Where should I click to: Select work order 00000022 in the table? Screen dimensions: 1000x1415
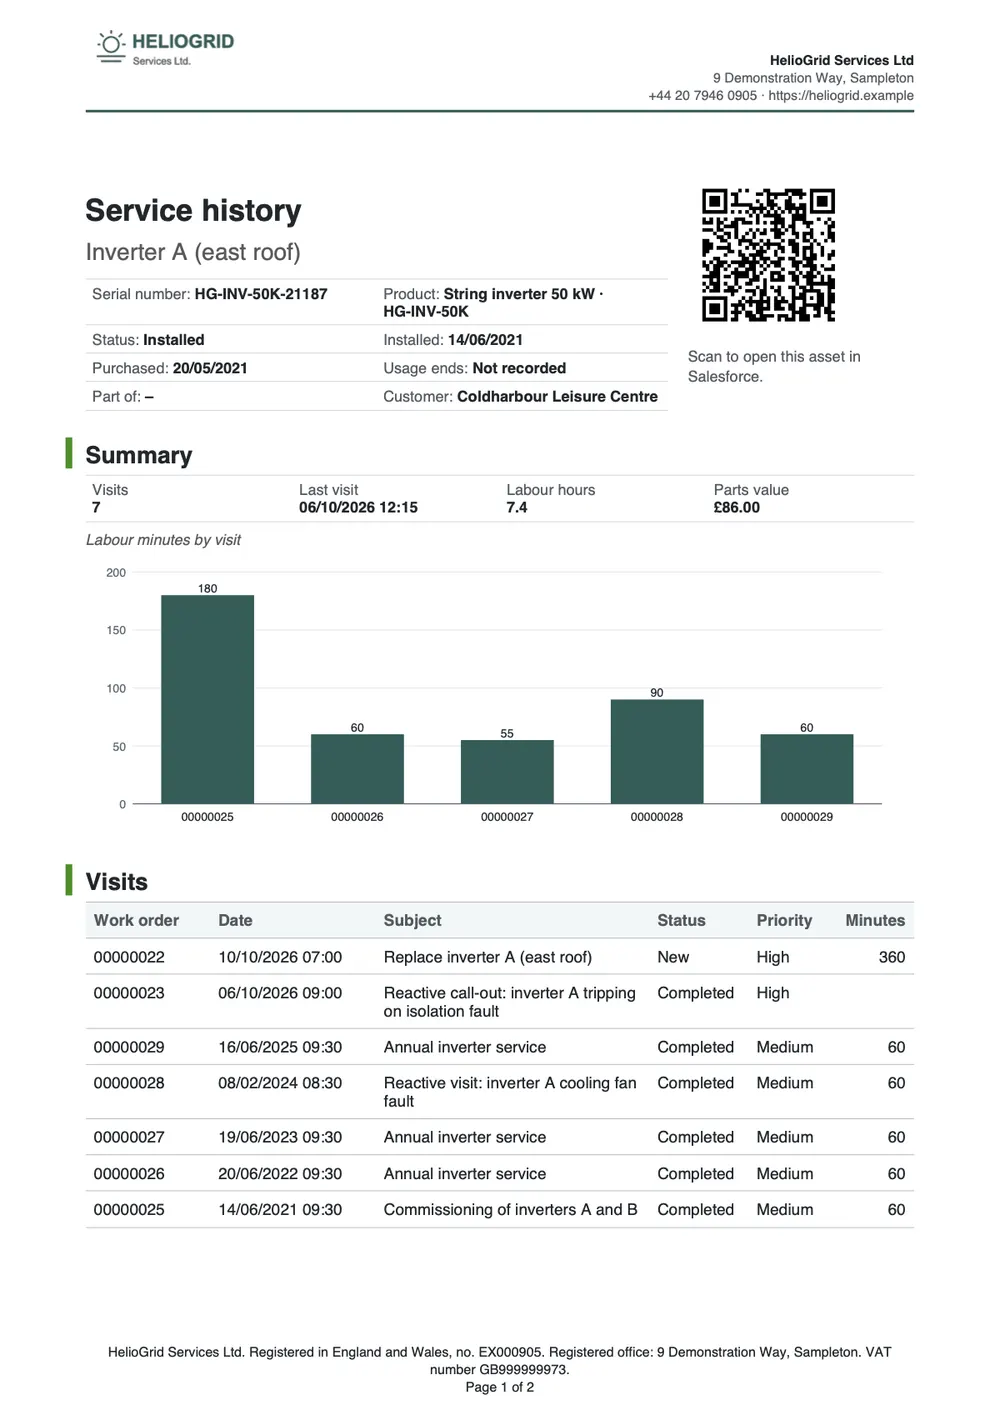(129, 957)
